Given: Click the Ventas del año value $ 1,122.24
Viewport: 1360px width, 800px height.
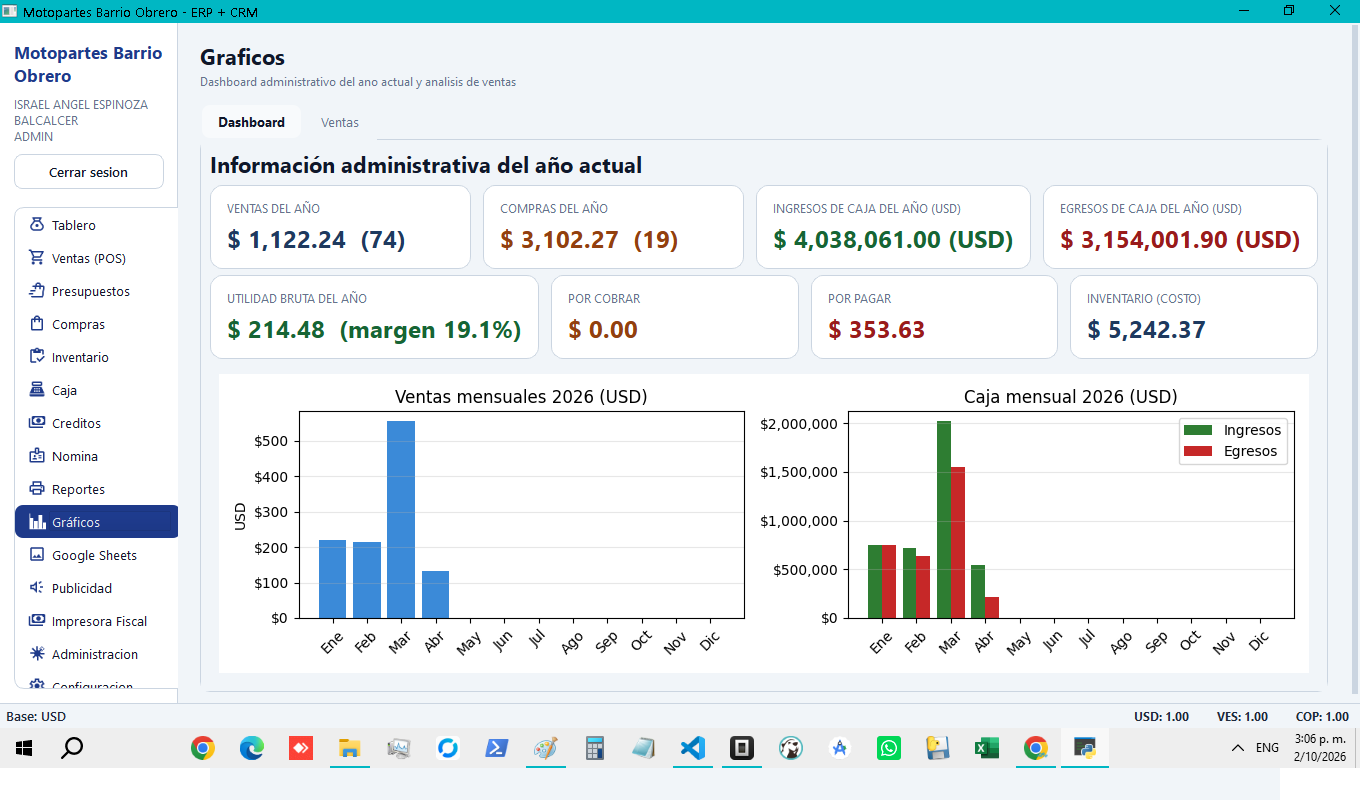Looking at the screenshot, I should [287, 240].
